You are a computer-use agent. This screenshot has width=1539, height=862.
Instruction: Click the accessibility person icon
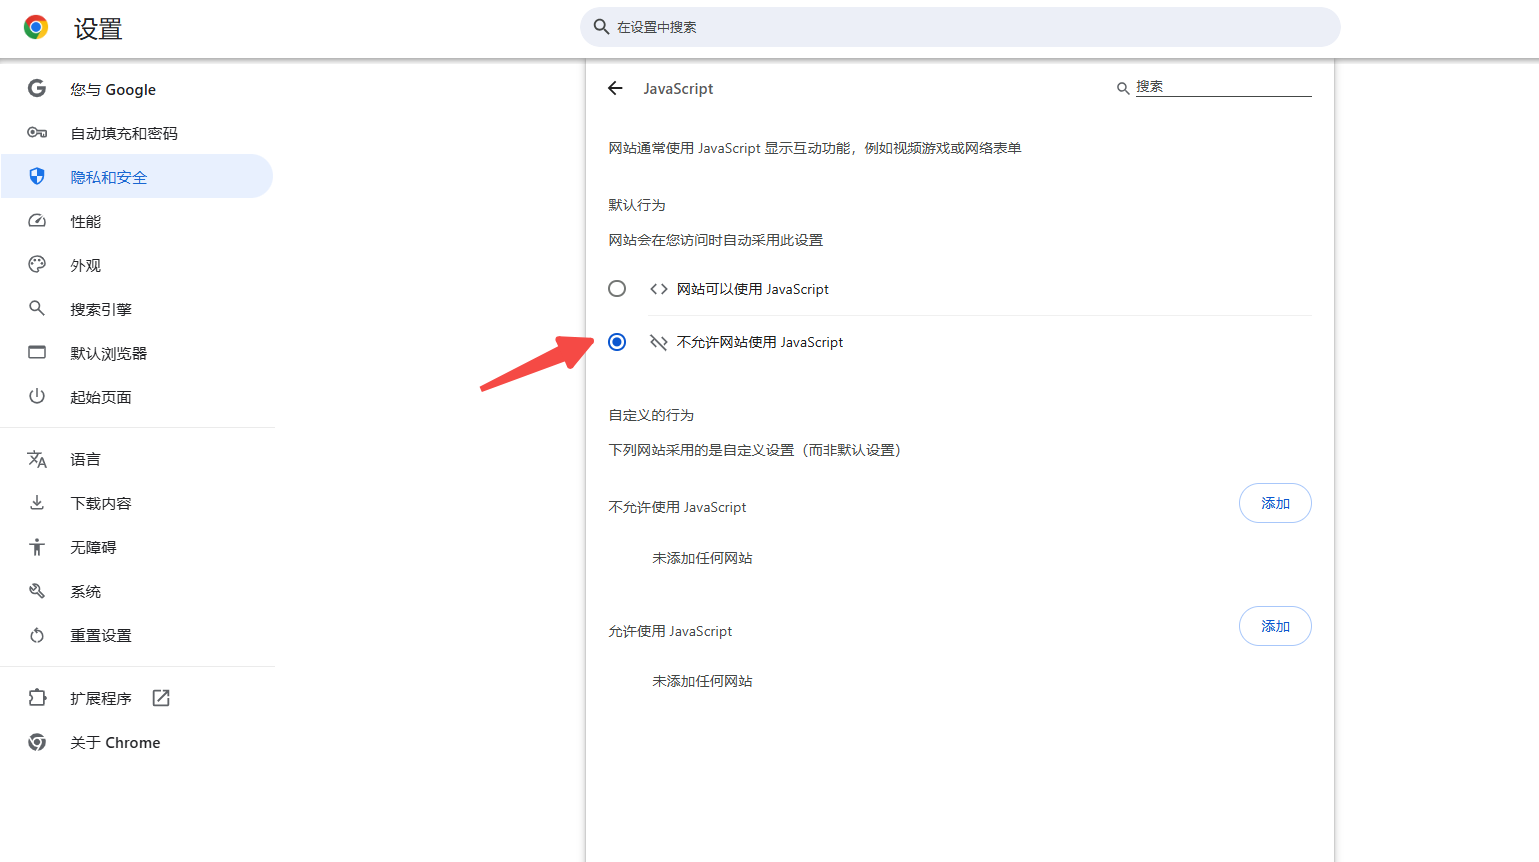(37, 547)
